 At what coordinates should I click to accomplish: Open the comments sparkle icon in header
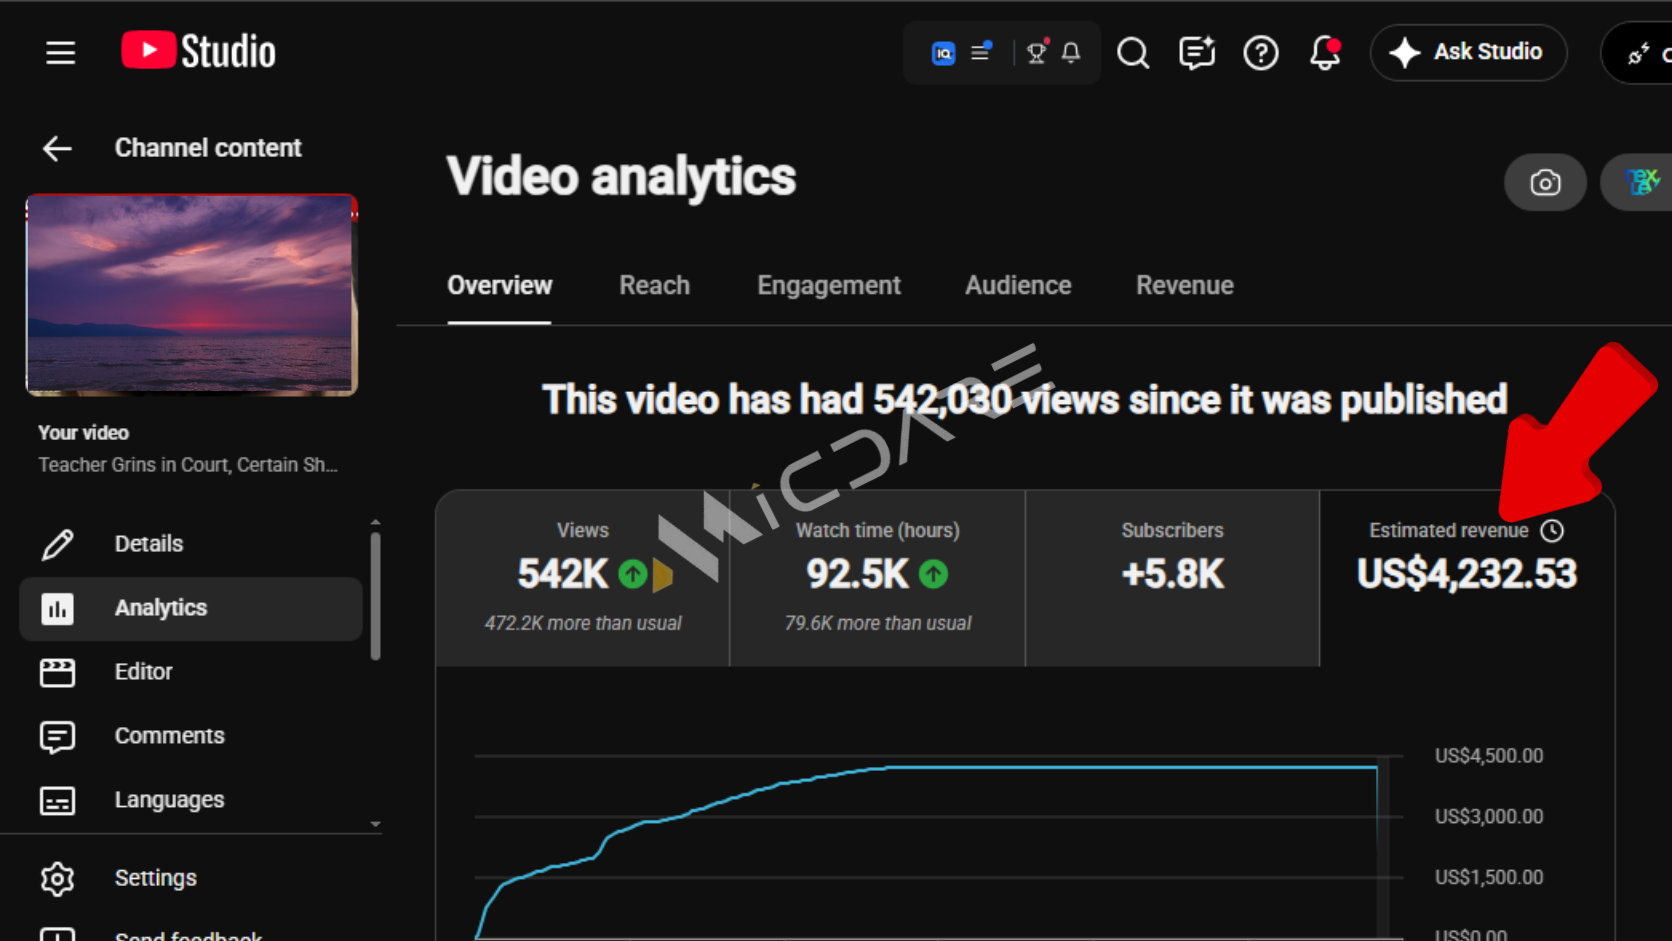tap(1197, 52)
